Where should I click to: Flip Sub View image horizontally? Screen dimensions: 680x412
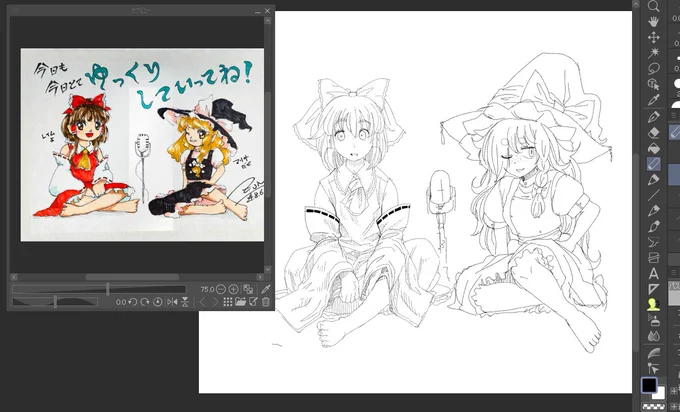[x=172, y=302]
